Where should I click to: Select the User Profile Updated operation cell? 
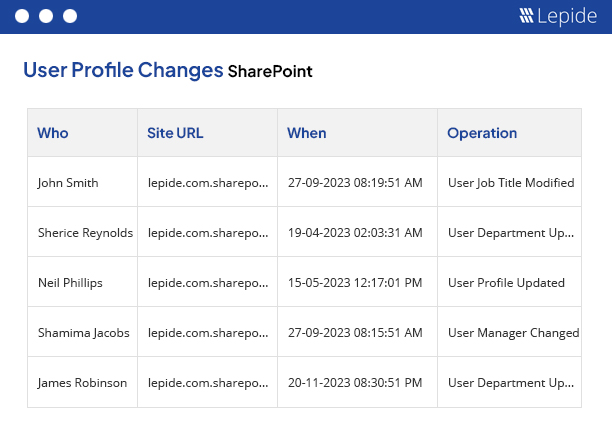click(x=506, y=283)
